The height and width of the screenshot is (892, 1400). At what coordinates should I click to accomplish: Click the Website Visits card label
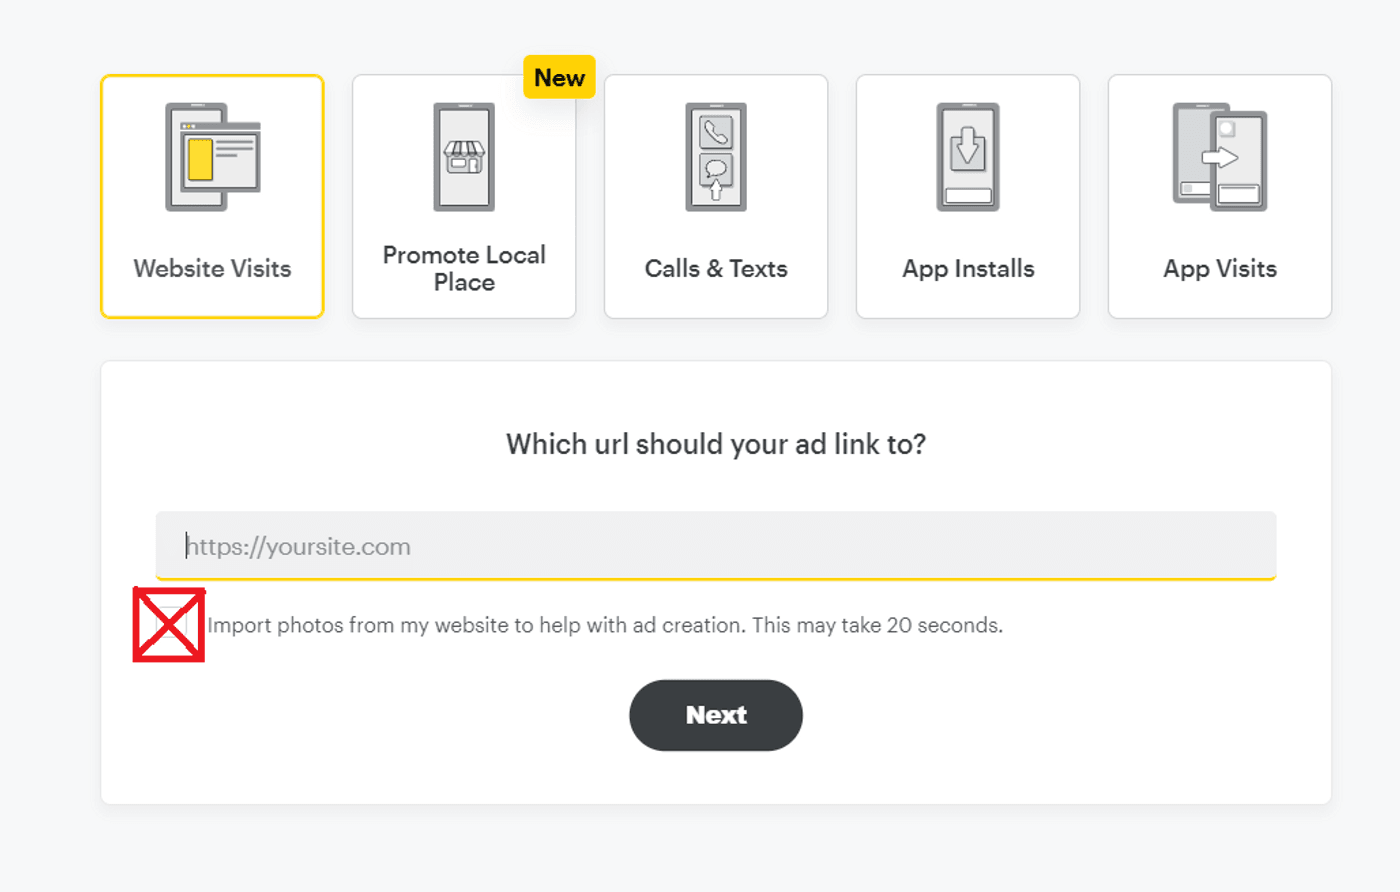pos(212,268)
